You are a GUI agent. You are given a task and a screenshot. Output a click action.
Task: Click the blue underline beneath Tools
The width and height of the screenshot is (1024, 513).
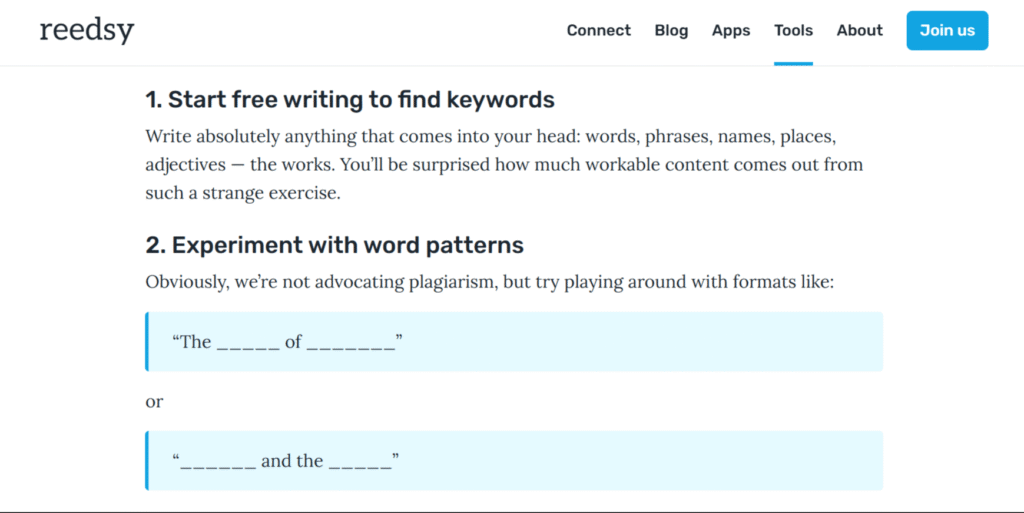(793, 64)
